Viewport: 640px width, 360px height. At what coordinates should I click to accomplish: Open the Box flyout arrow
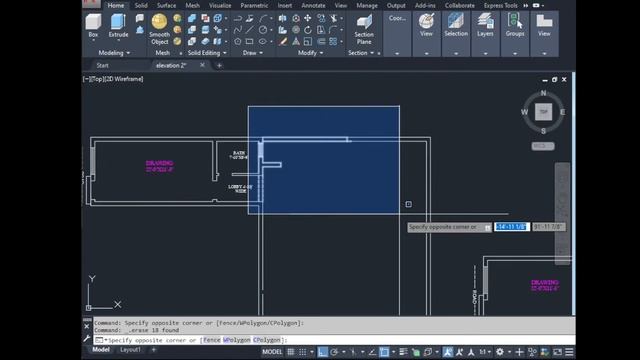(93, 41)
